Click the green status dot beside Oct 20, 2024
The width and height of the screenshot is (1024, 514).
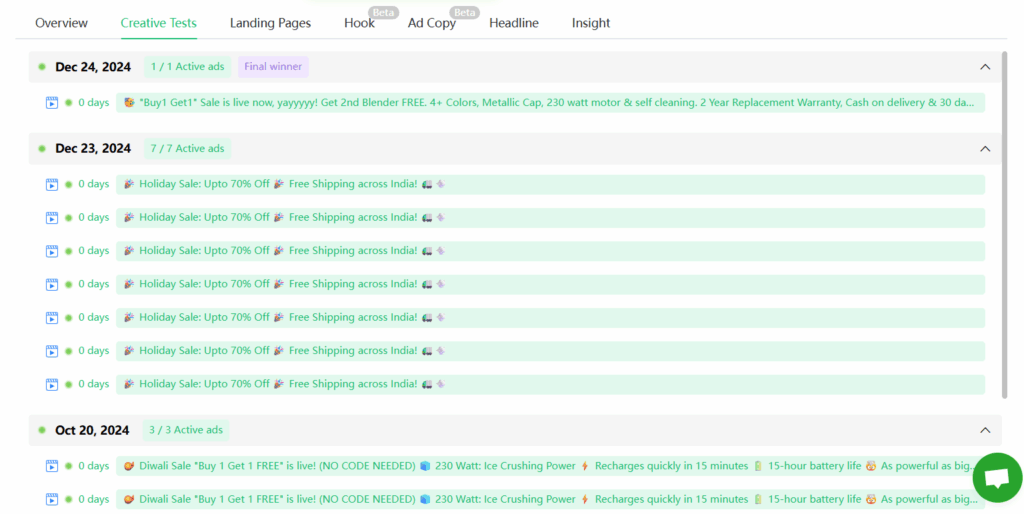[x=42, y=430]
